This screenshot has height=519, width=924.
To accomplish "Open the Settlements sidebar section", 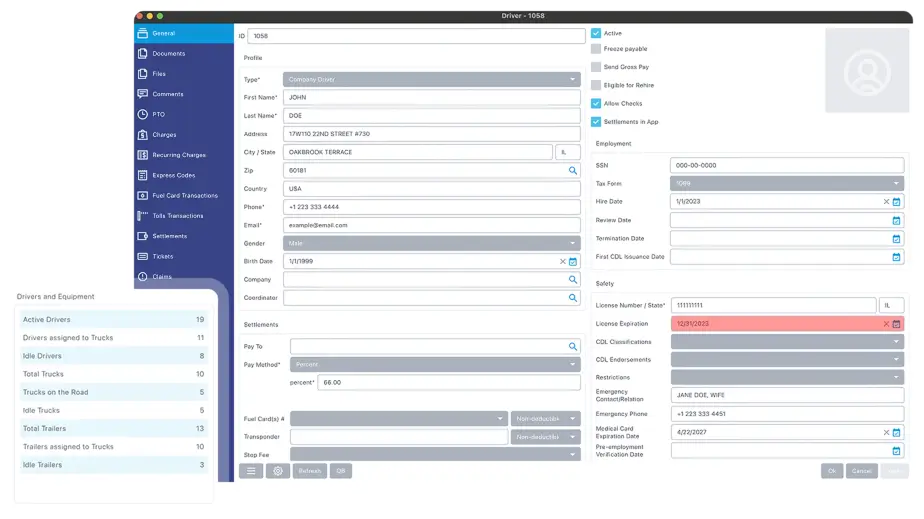I will 169,236.
